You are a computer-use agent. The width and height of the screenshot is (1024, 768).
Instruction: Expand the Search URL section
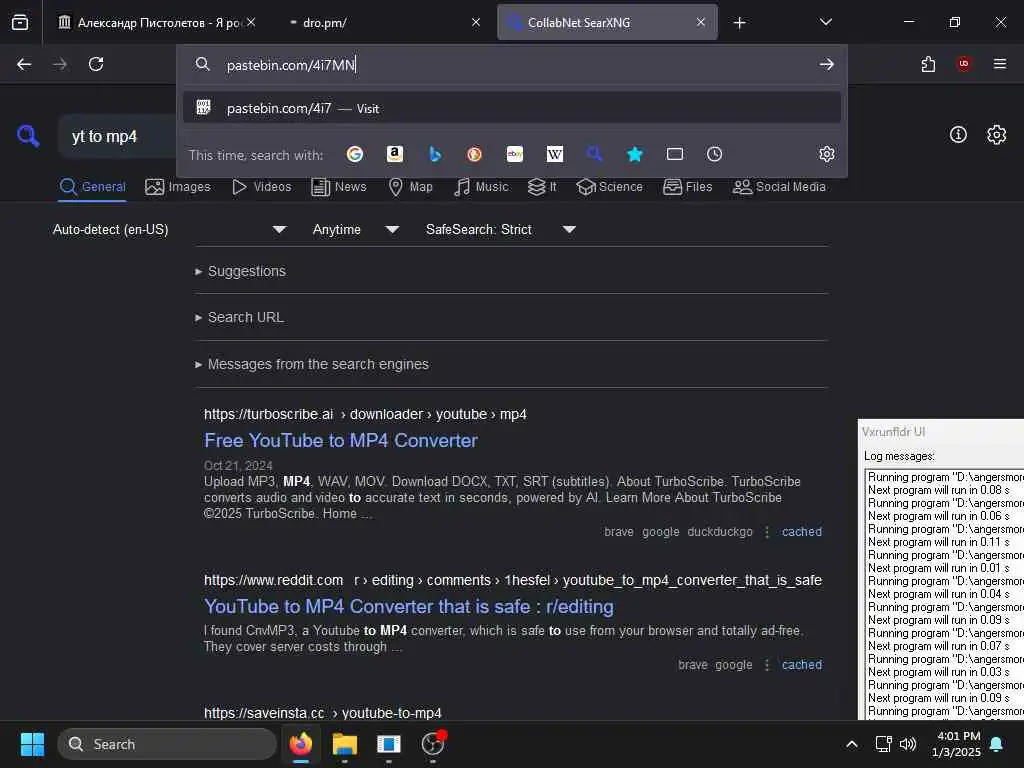[x=239, y=317]
